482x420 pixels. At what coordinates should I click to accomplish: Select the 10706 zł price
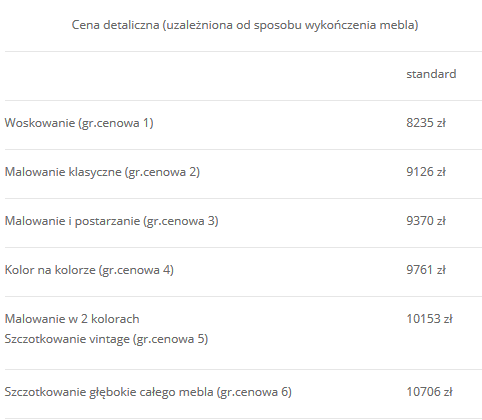(x=429, y=392)
